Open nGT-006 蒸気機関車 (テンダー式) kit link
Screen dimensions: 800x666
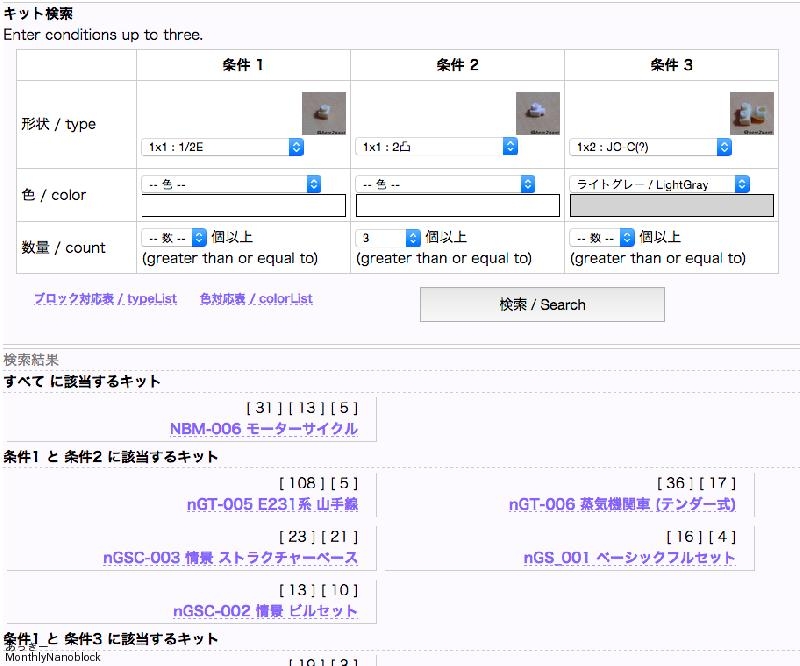coord(621,505)
